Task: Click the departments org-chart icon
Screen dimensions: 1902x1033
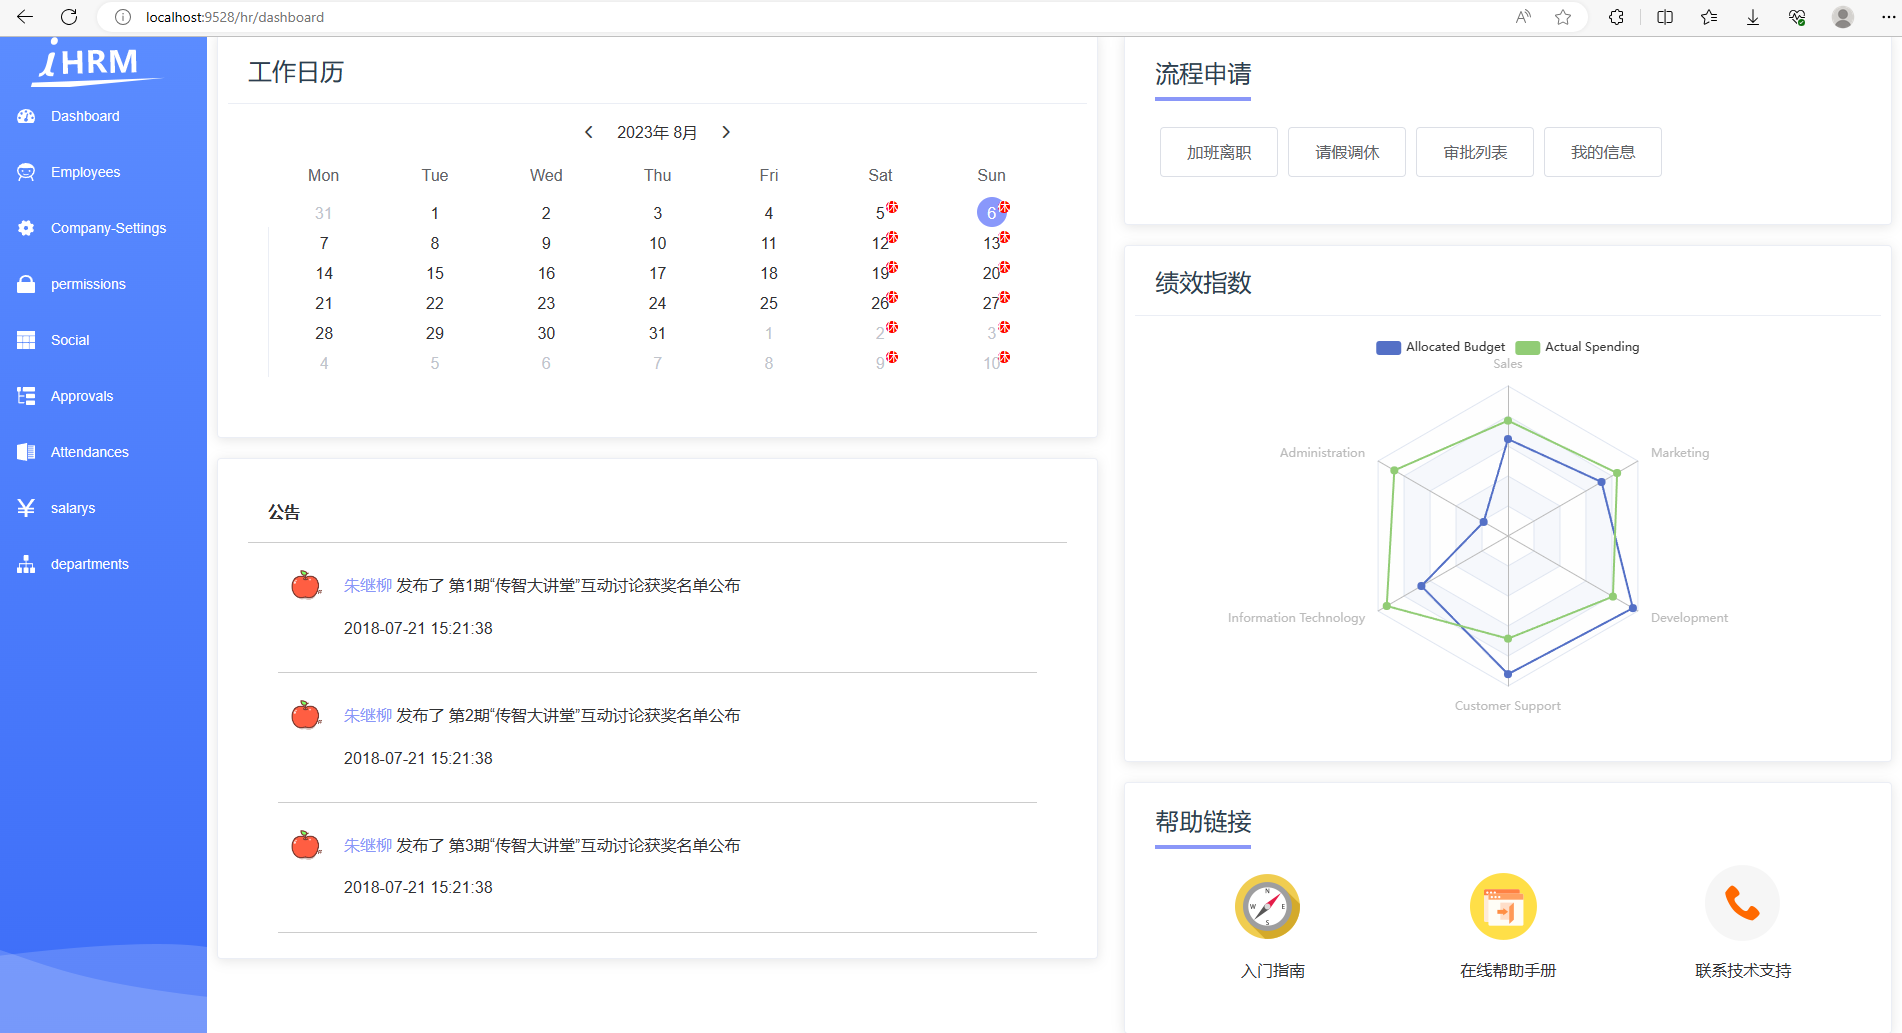Action: pos(26,564)
